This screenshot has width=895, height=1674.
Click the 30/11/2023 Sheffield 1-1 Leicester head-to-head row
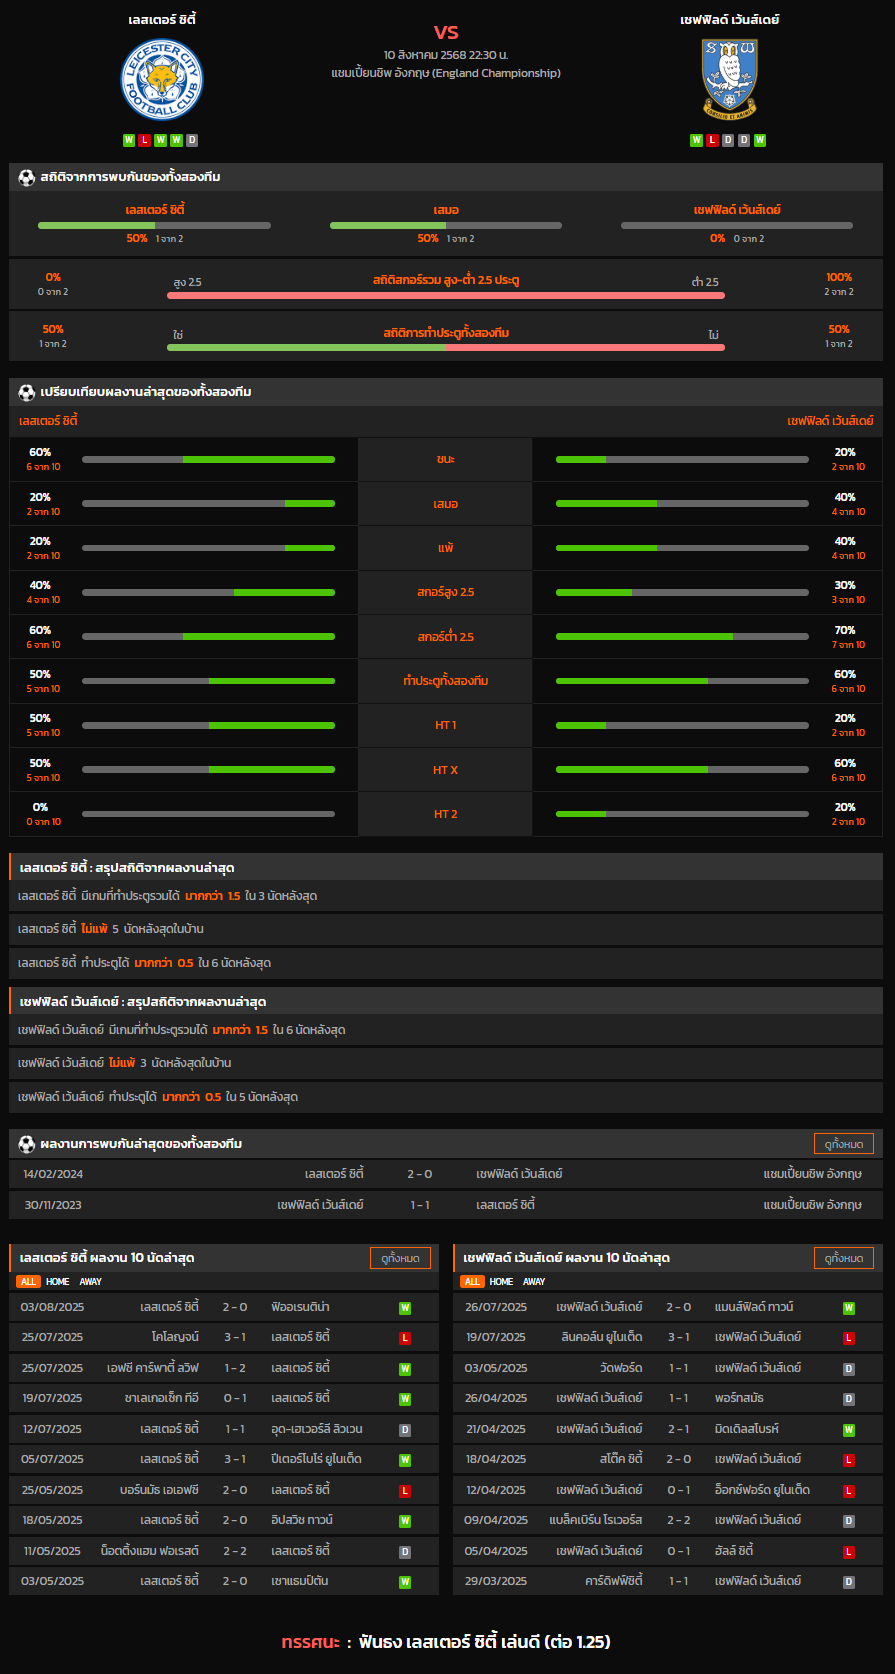pyautogui.click(x=446, y=1205)
